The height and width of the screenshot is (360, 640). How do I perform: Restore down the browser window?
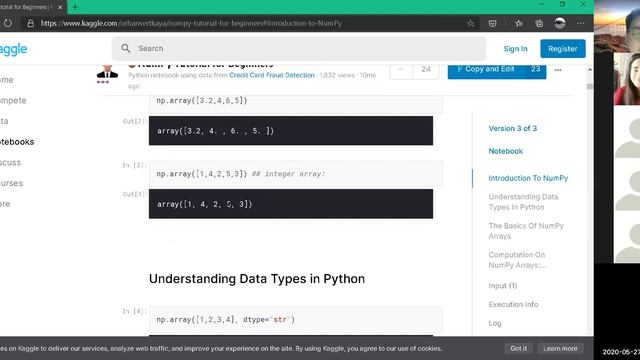point(562,4)
